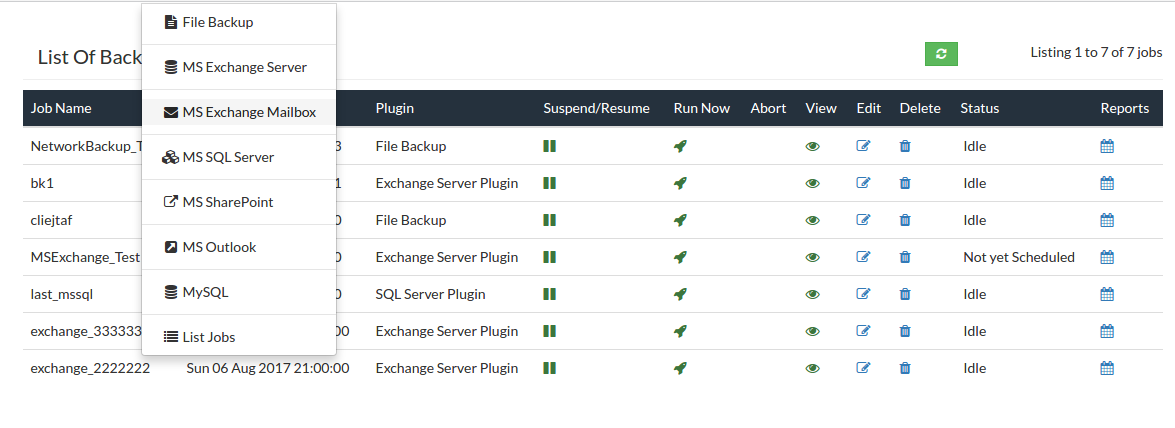Click the 'Sun 06 Aug 2017 21:00:00' date
1175x428 pixels.
point(268,368)
